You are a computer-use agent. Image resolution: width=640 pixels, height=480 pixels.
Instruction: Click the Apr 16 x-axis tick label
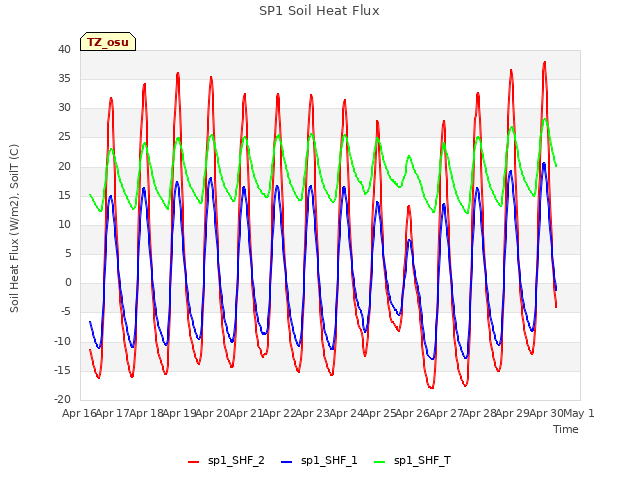click(x=79, y=413)
